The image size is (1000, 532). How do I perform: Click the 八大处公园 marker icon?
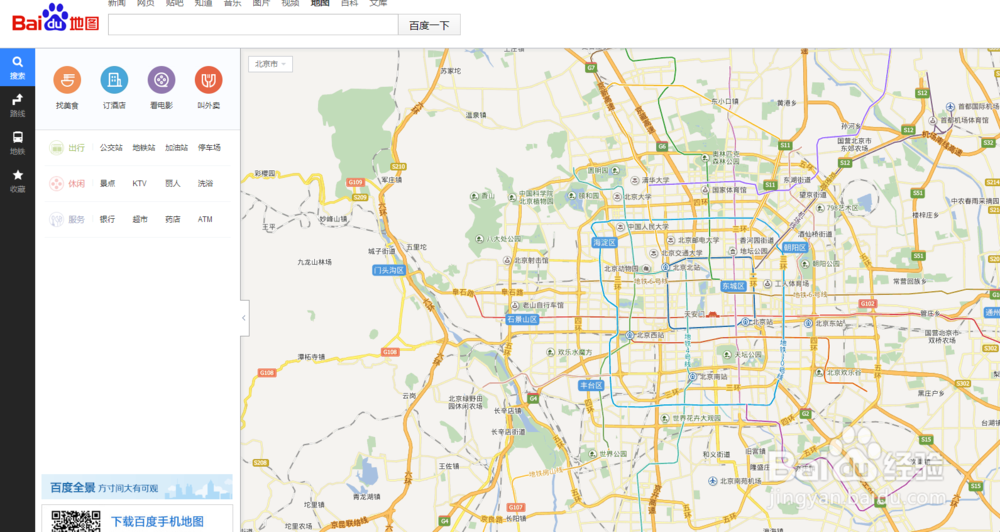click(x=480, y=239)
